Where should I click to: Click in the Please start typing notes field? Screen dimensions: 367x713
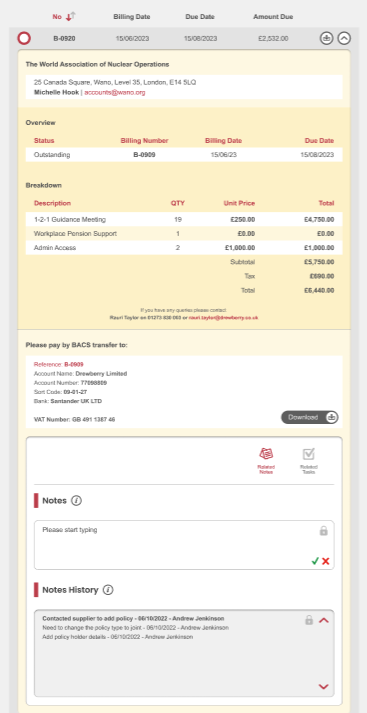[x=184, y=545]
